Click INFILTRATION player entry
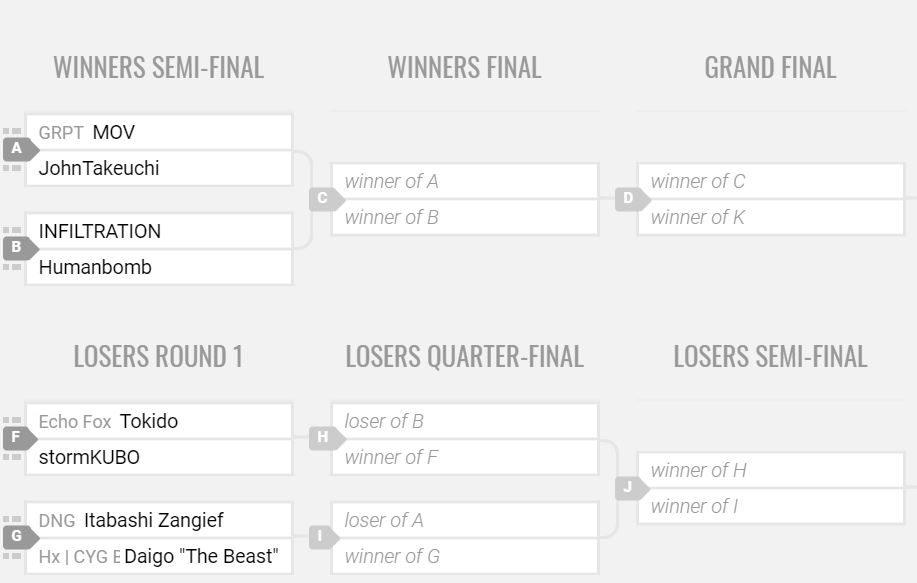 [x=100, y=231]
